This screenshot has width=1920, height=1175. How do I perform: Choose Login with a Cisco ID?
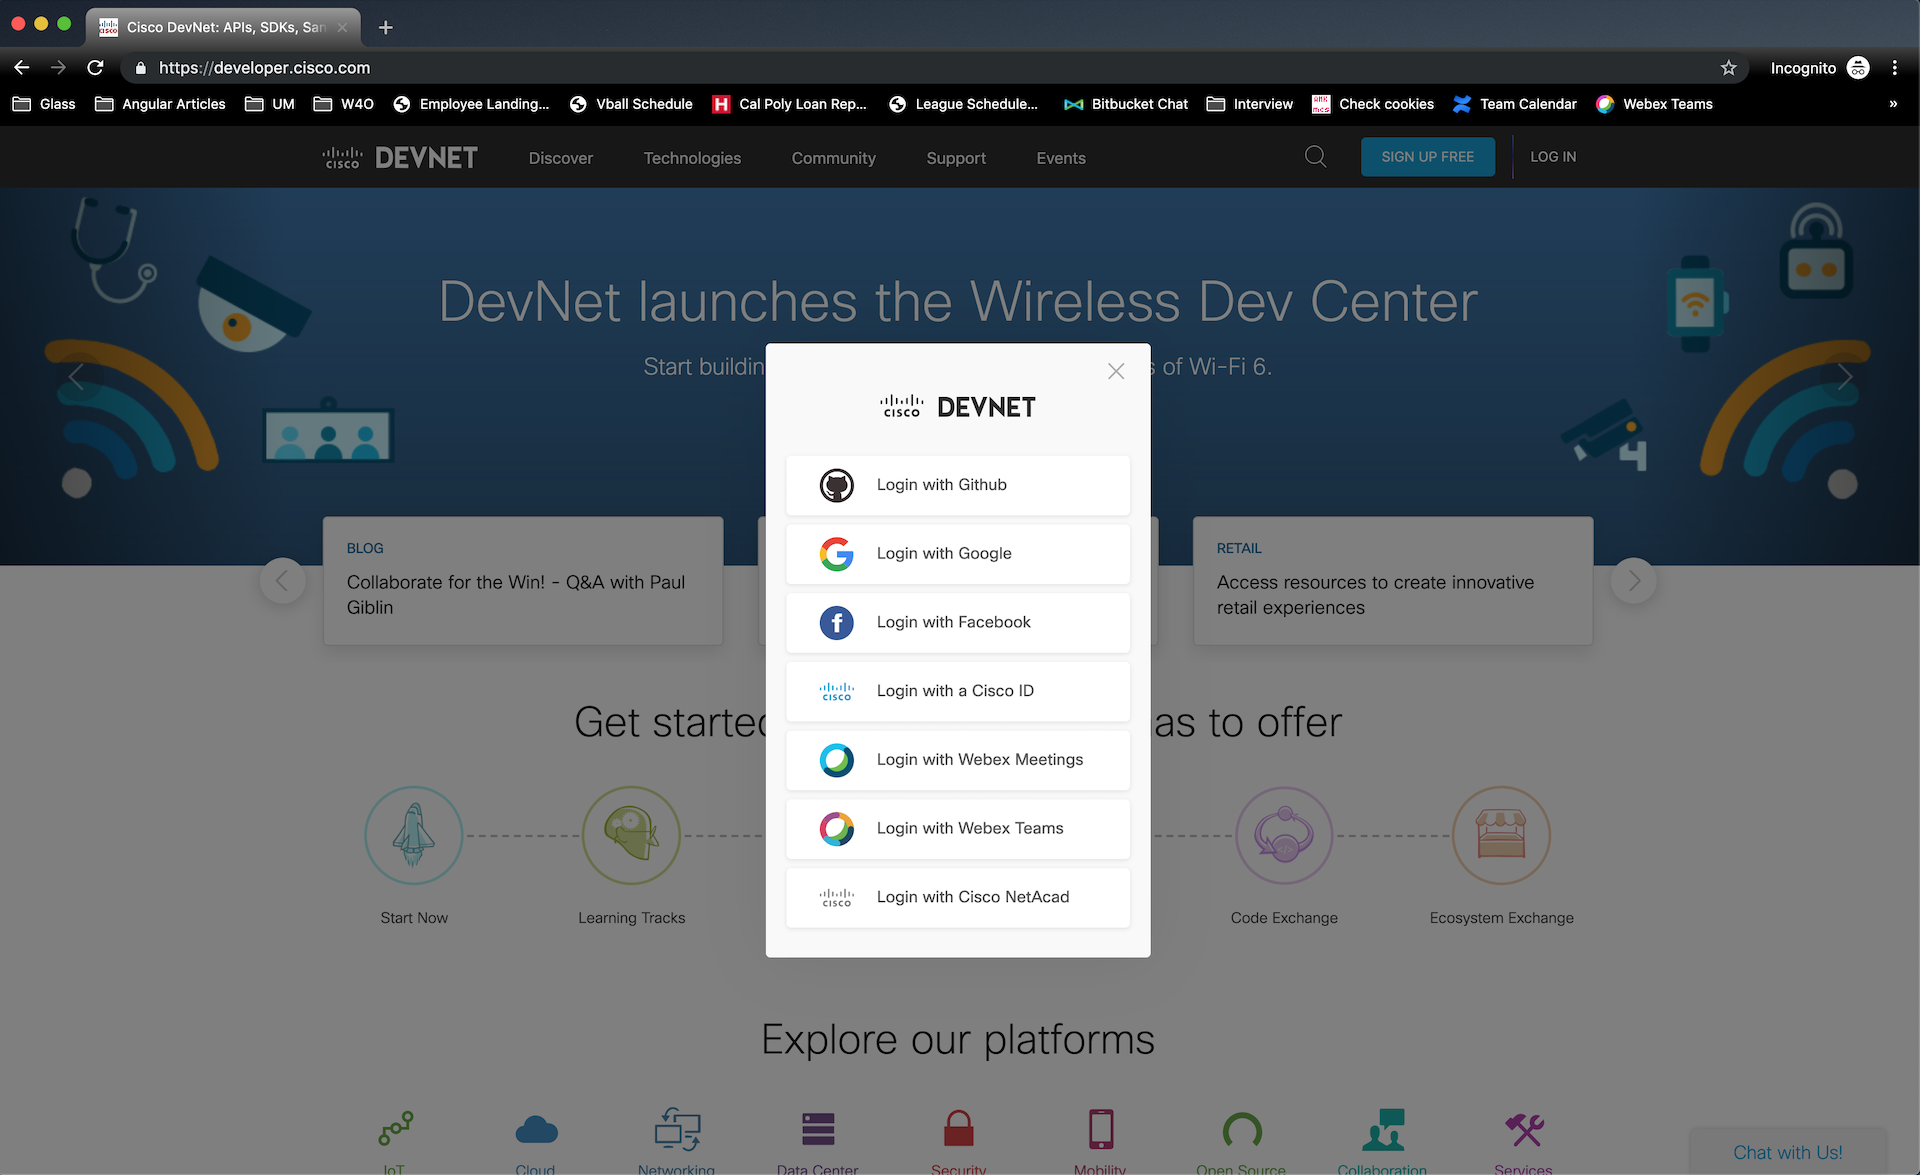click(958, 691)
